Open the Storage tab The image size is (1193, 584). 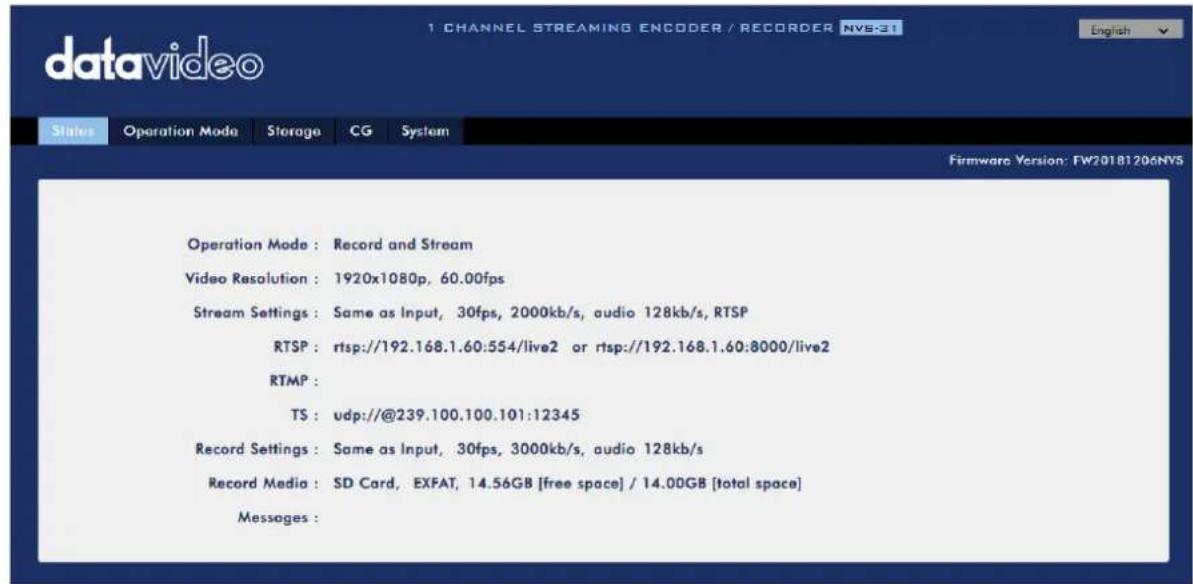coord(294,132)
